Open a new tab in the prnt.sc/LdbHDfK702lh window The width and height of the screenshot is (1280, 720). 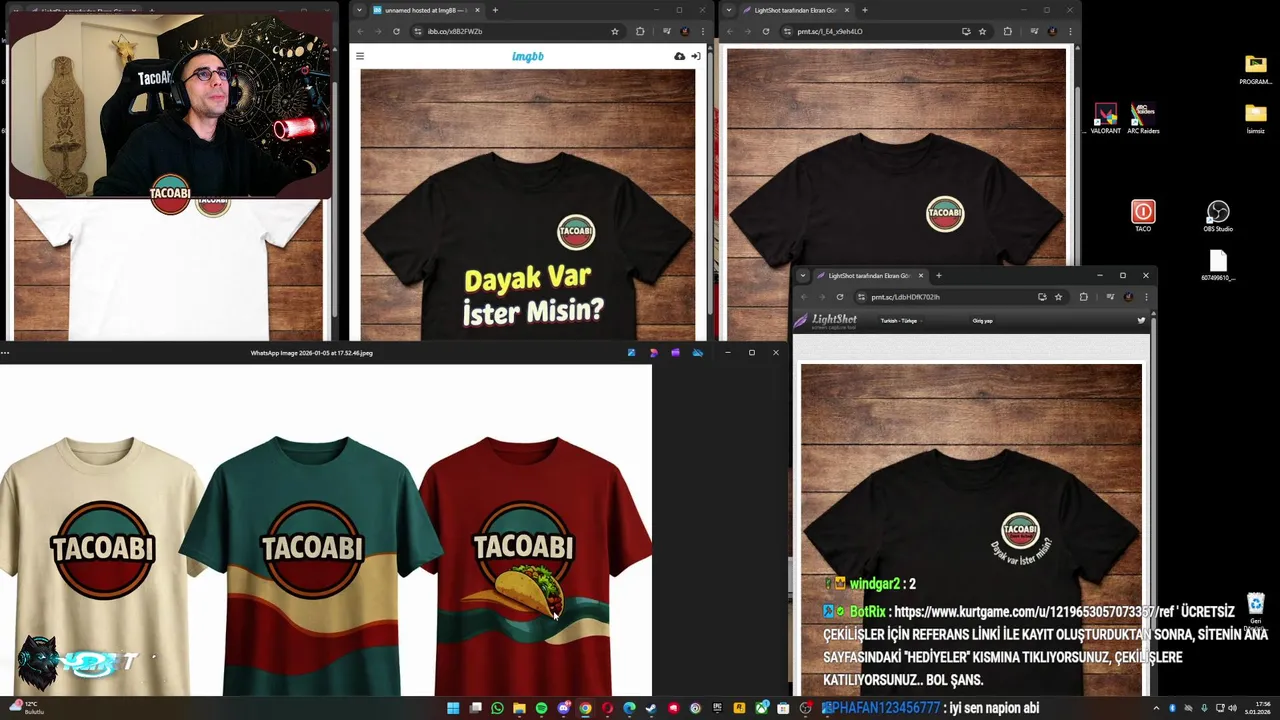939,275
